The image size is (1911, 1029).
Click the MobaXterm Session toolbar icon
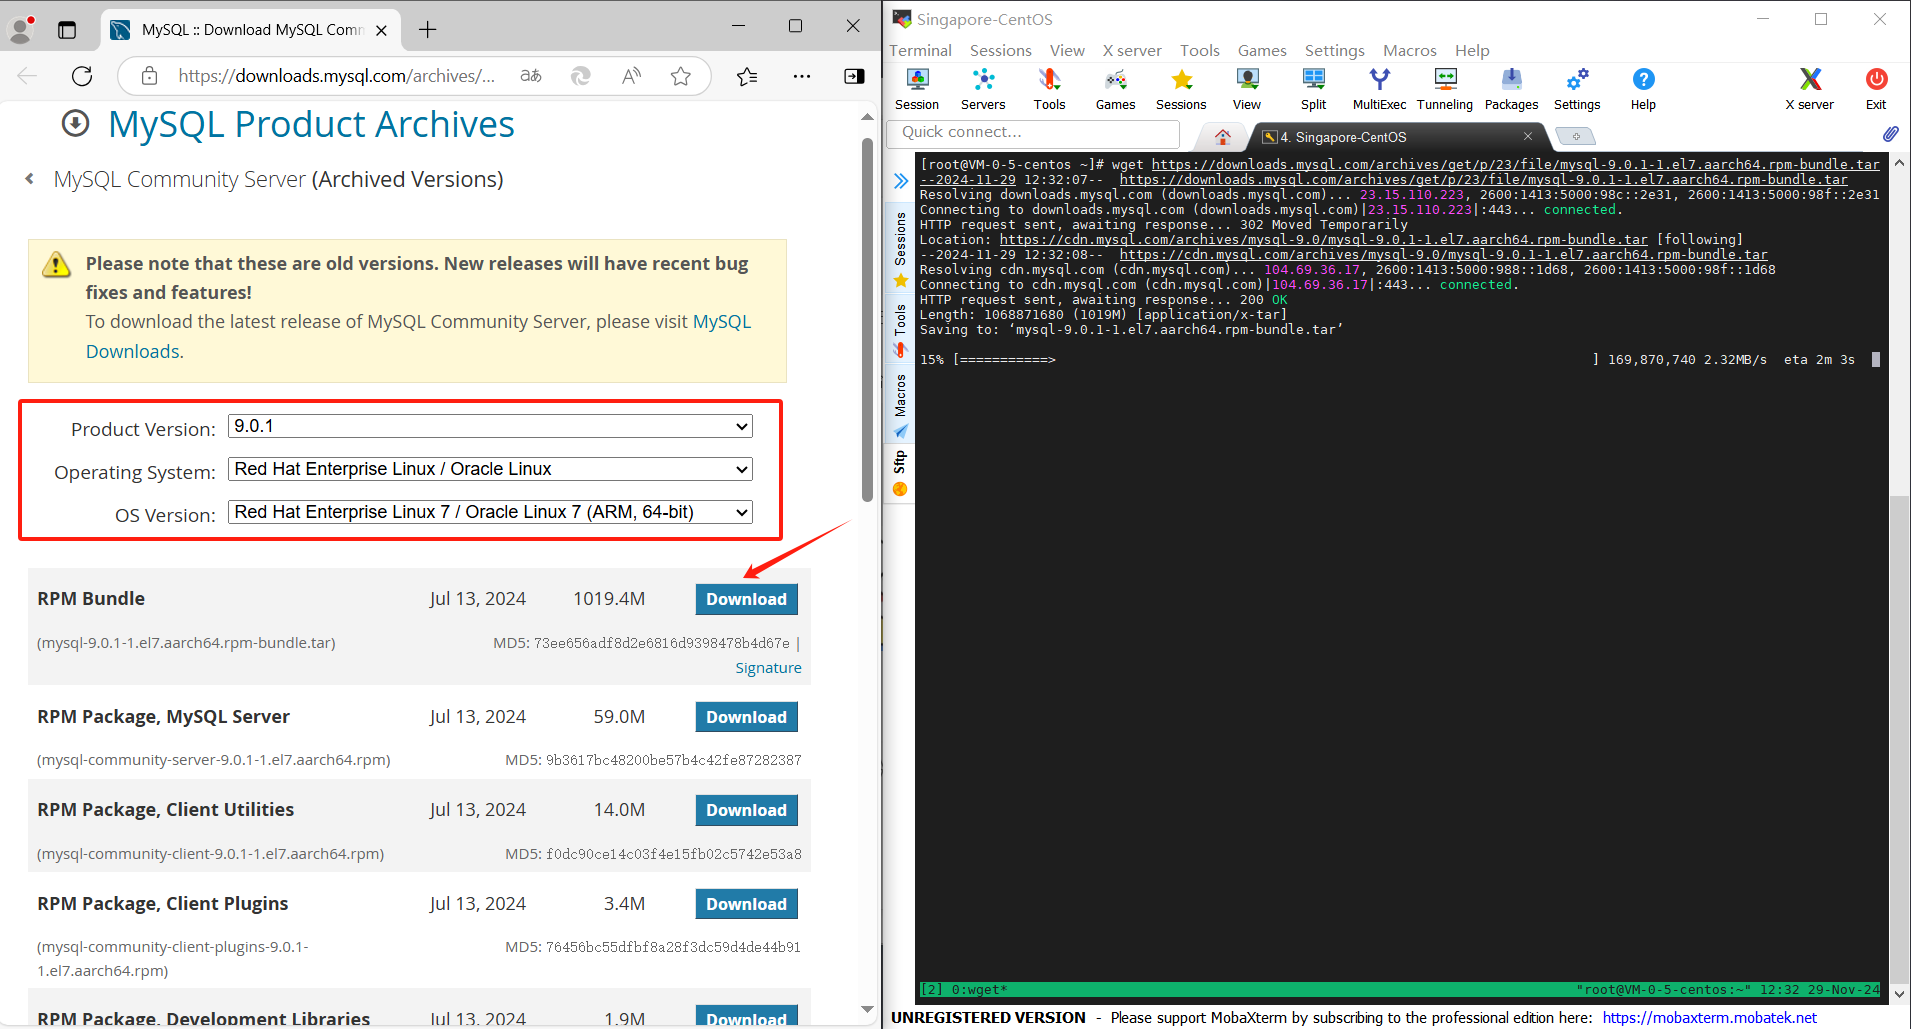click(917, 88)
